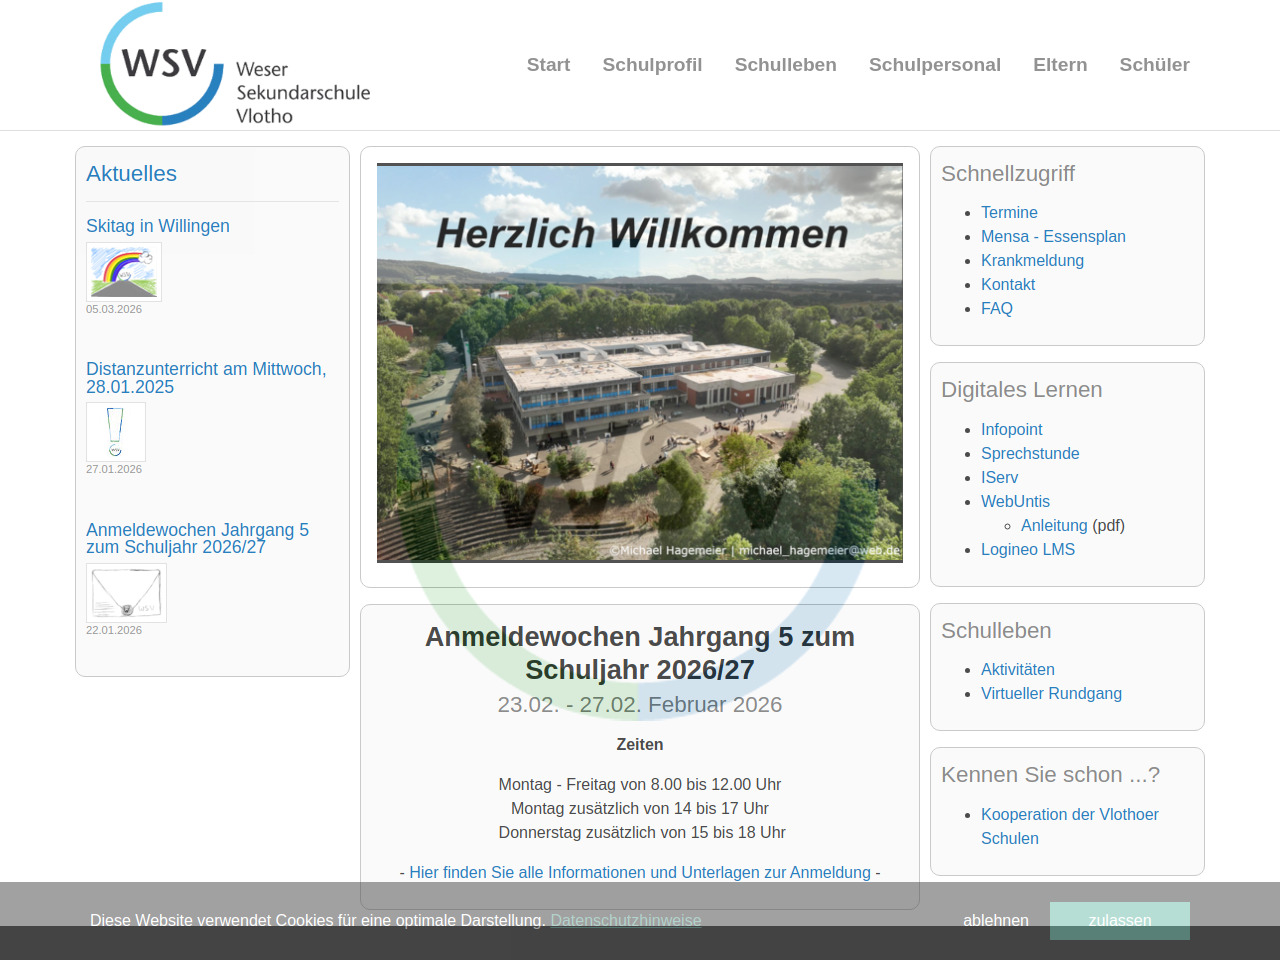Accept cookies with the zulassen button
This screenshot has width=1280, height=960.
coord(1119,920)
